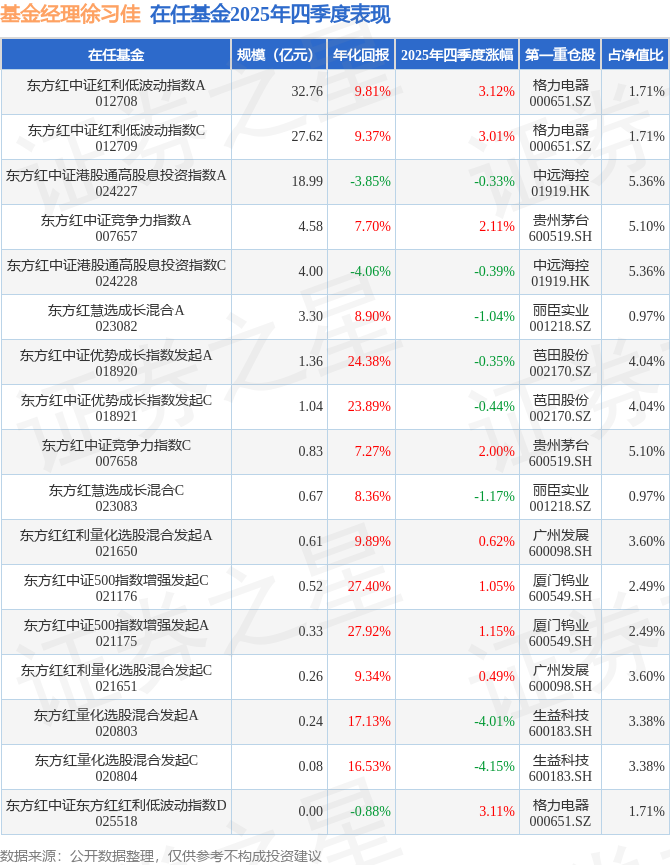Select the 32.76 fund size cell
The width and height of the screenshot is (670, 865).
pos(307,92)
